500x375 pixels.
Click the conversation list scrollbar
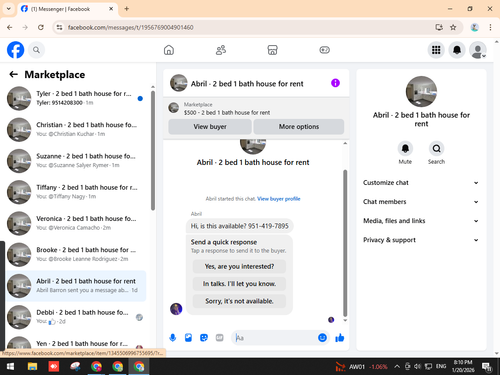(153, 150)
